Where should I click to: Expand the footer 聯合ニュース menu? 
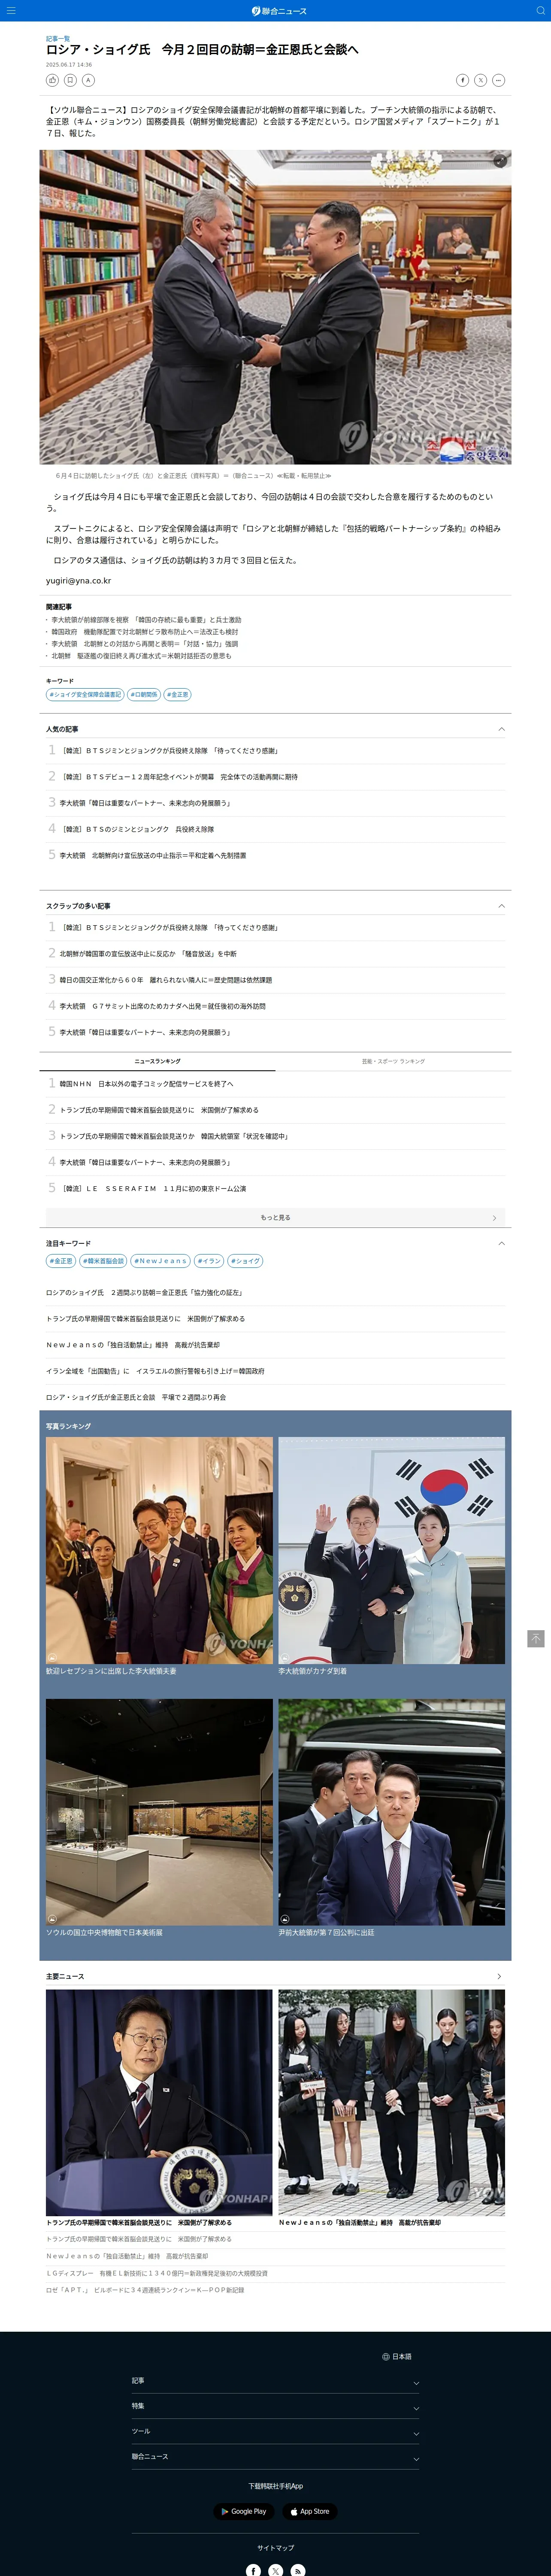[275, 2457]
